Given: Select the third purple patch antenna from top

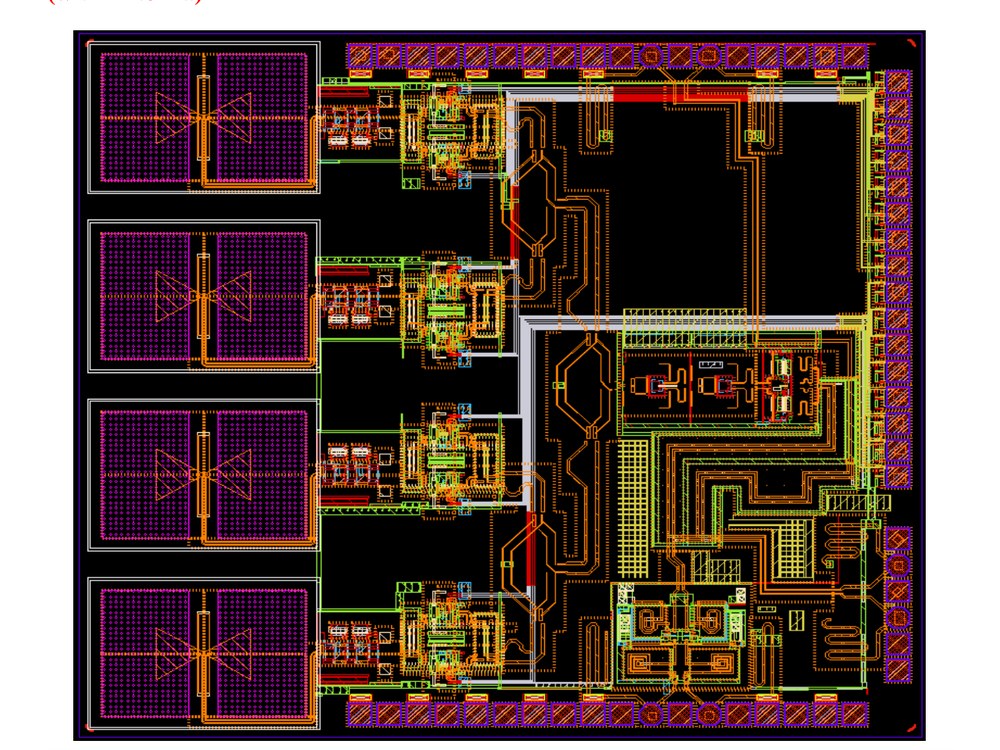Looking at the screenshot, I should [x=204, y=475].
